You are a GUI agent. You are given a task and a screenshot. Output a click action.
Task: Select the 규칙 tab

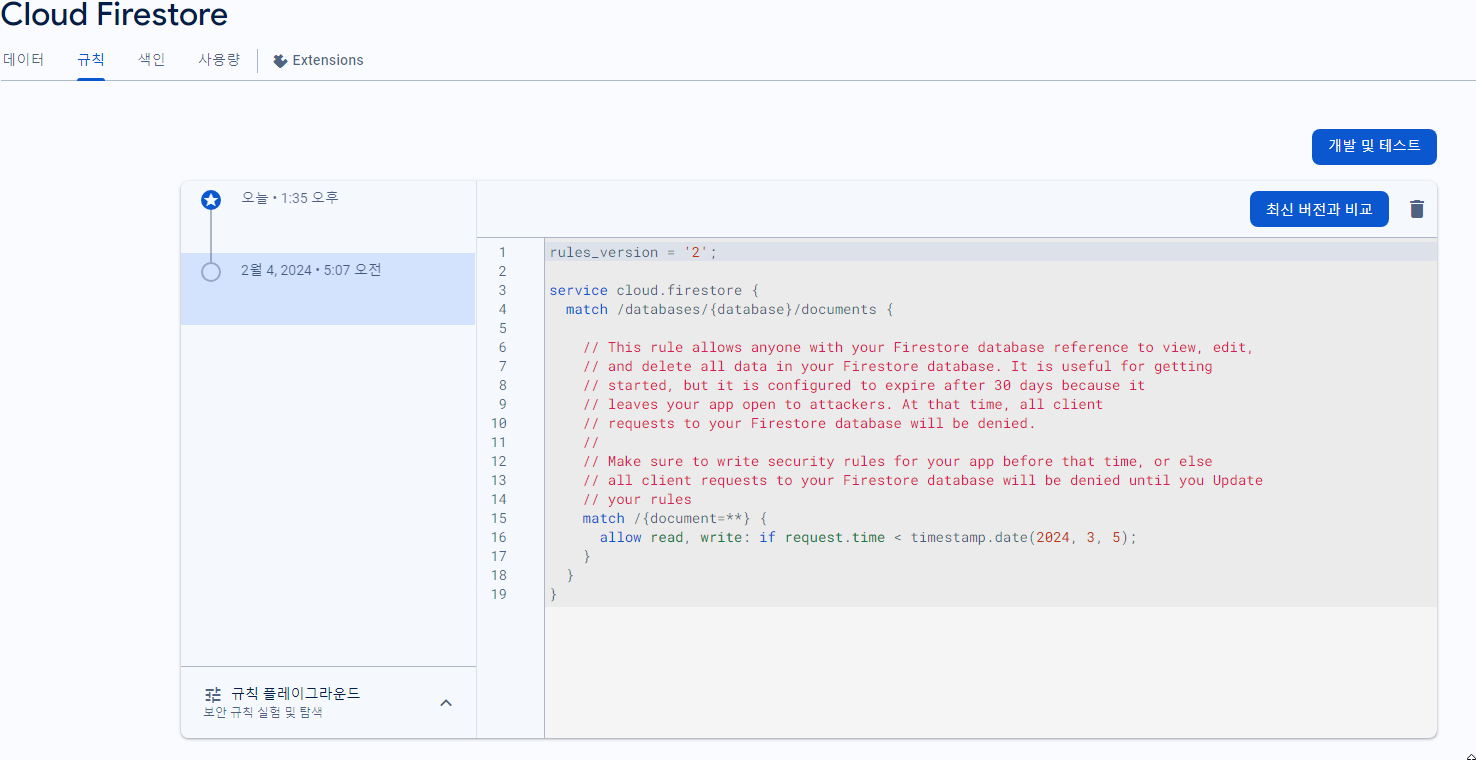pyautogui.click(x=91, y=60)
